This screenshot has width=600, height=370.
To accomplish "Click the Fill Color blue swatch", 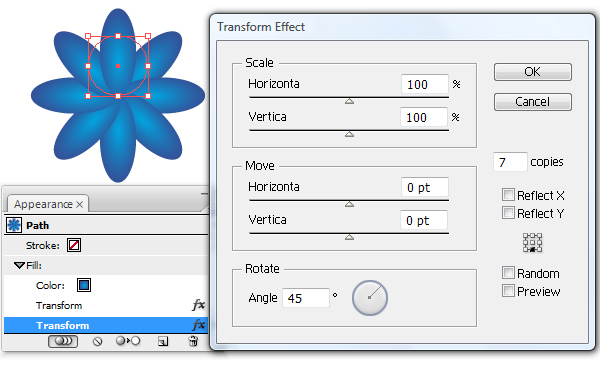I will point(84,285).
